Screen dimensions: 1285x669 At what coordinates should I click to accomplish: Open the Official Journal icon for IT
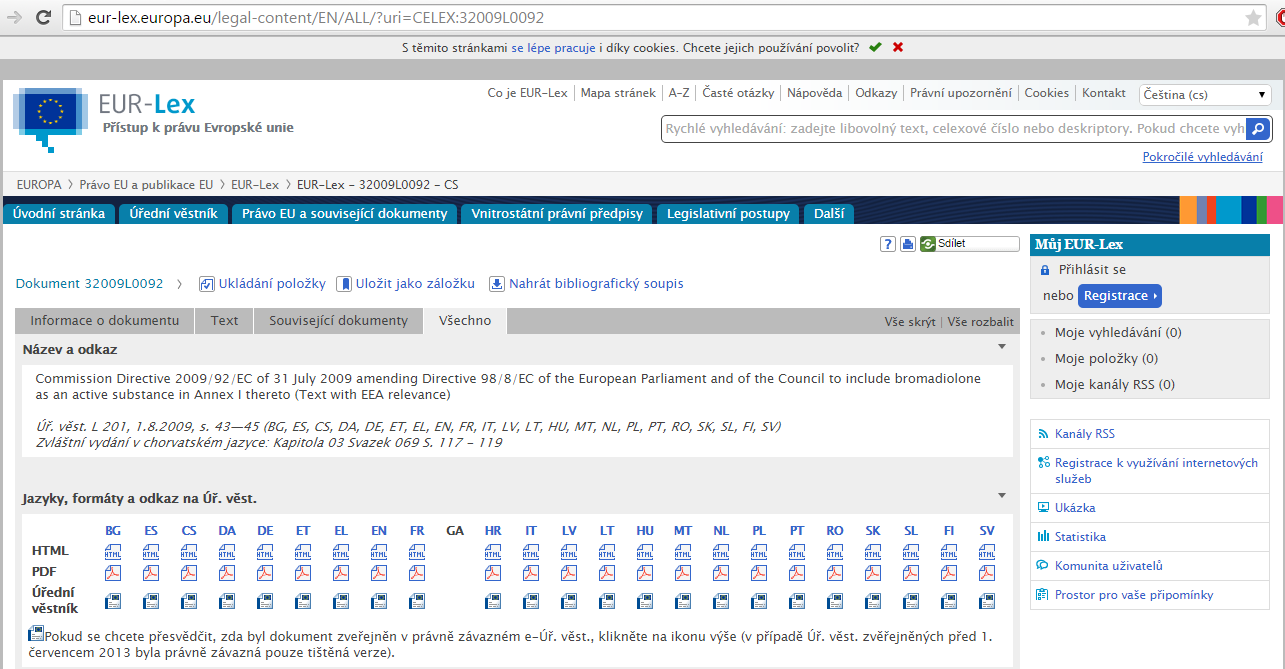click(531, 601)
